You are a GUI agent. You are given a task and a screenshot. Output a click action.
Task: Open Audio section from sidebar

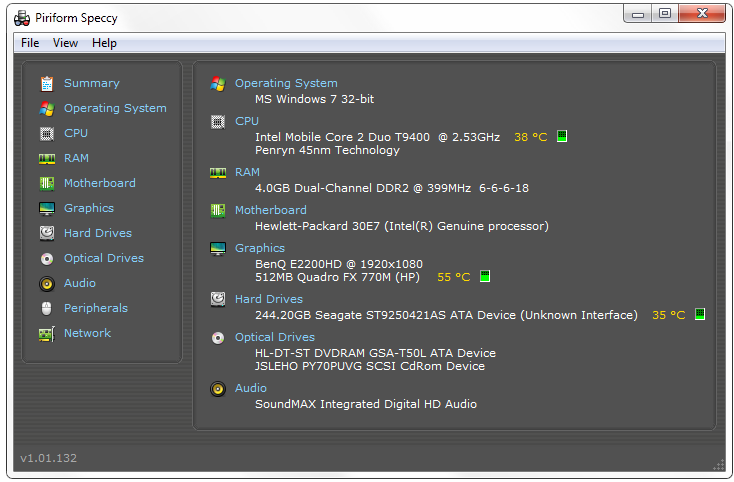point(80,283)
